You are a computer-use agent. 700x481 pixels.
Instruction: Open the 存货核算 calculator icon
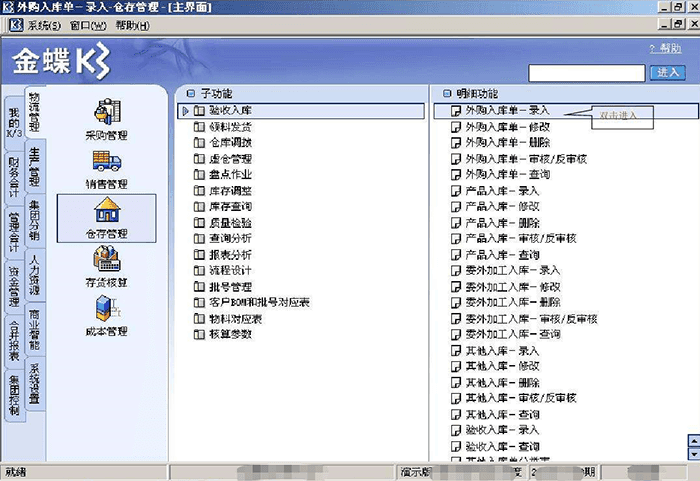tap(107, 259)
